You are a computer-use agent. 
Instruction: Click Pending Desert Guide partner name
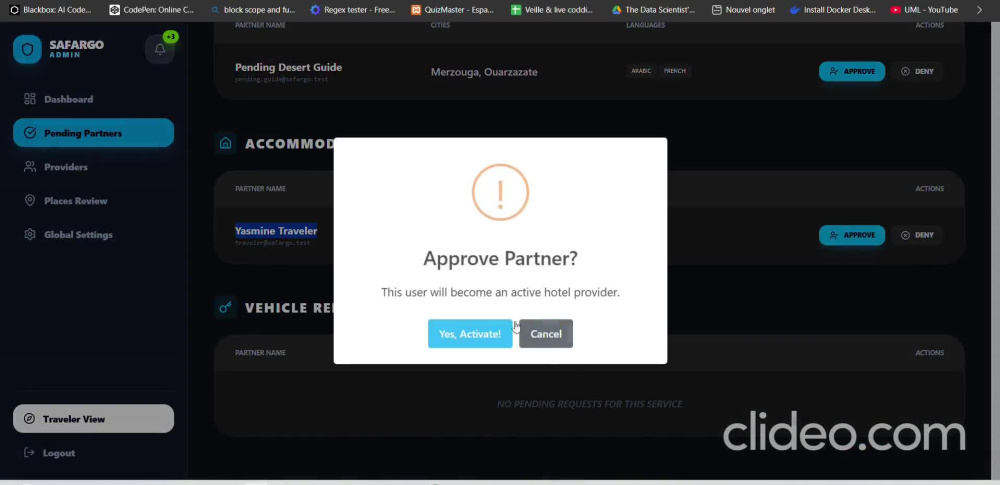click(288, 68)
